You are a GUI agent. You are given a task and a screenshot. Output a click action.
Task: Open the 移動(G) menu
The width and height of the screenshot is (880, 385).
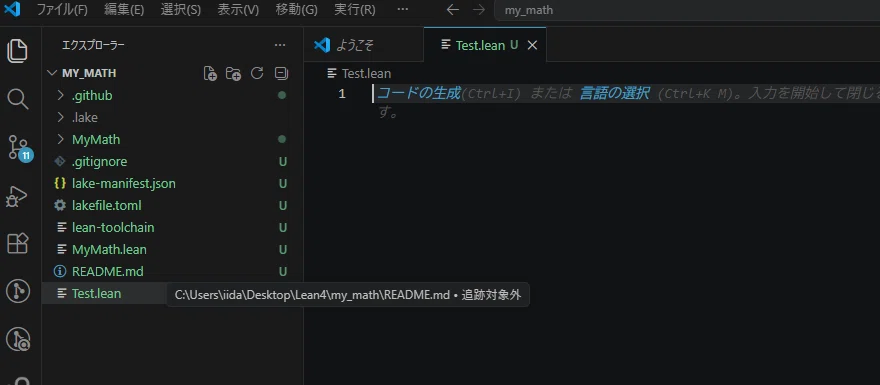tap(296, 10)
